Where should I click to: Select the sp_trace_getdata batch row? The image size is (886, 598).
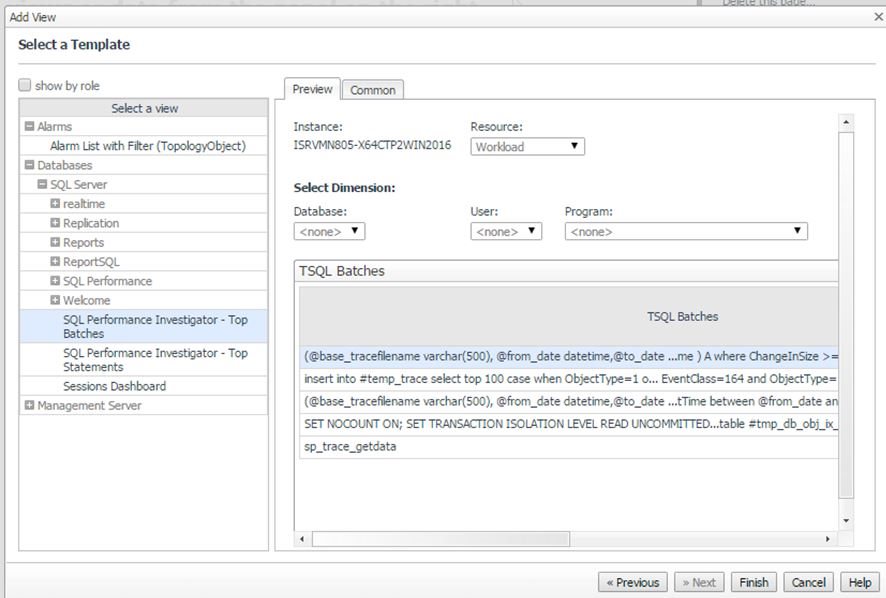569,447
